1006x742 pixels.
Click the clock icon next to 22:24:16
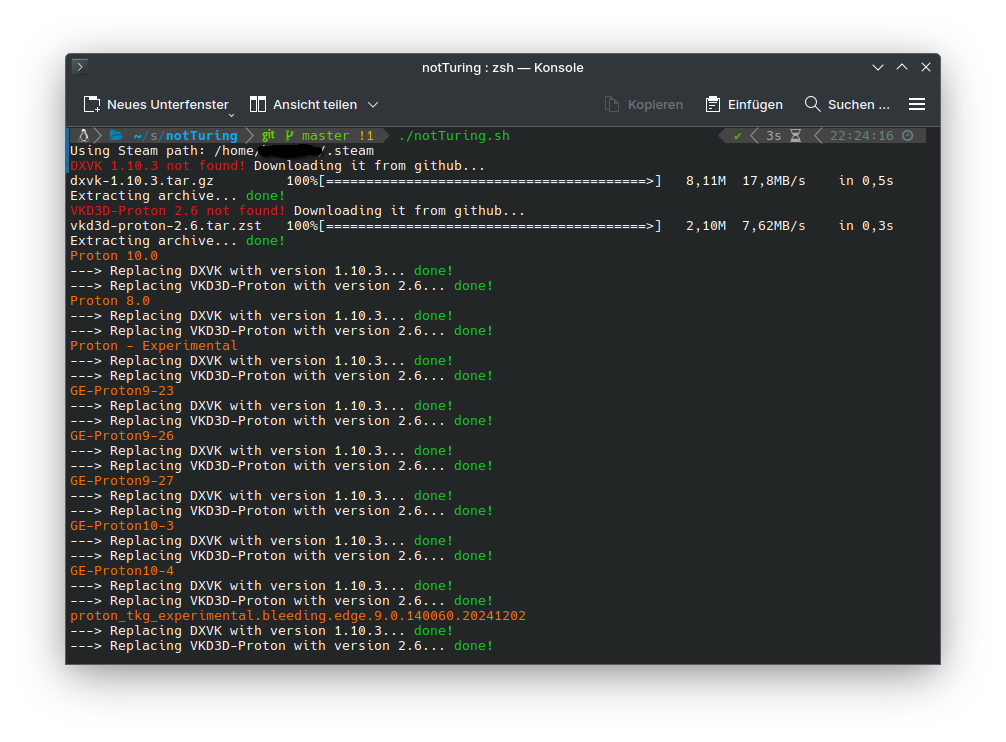908,135
